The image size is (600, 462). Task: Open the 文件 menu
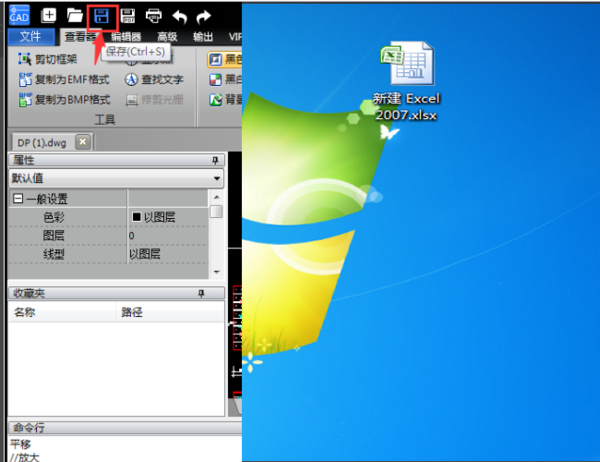pos(31,37)
